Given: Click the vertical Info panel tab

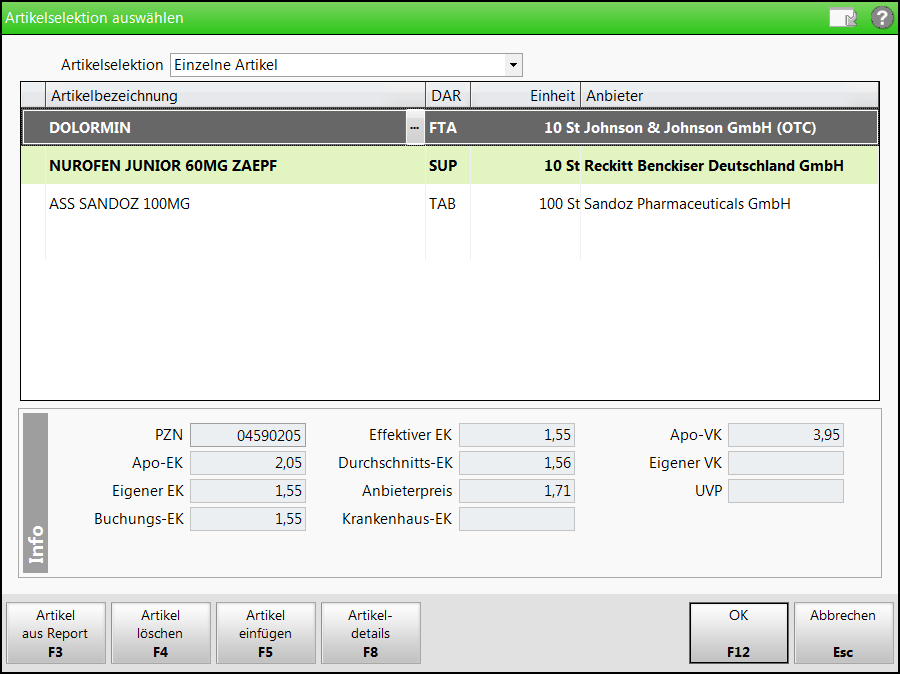Looking at the screenshot, I should coord(36,493).
